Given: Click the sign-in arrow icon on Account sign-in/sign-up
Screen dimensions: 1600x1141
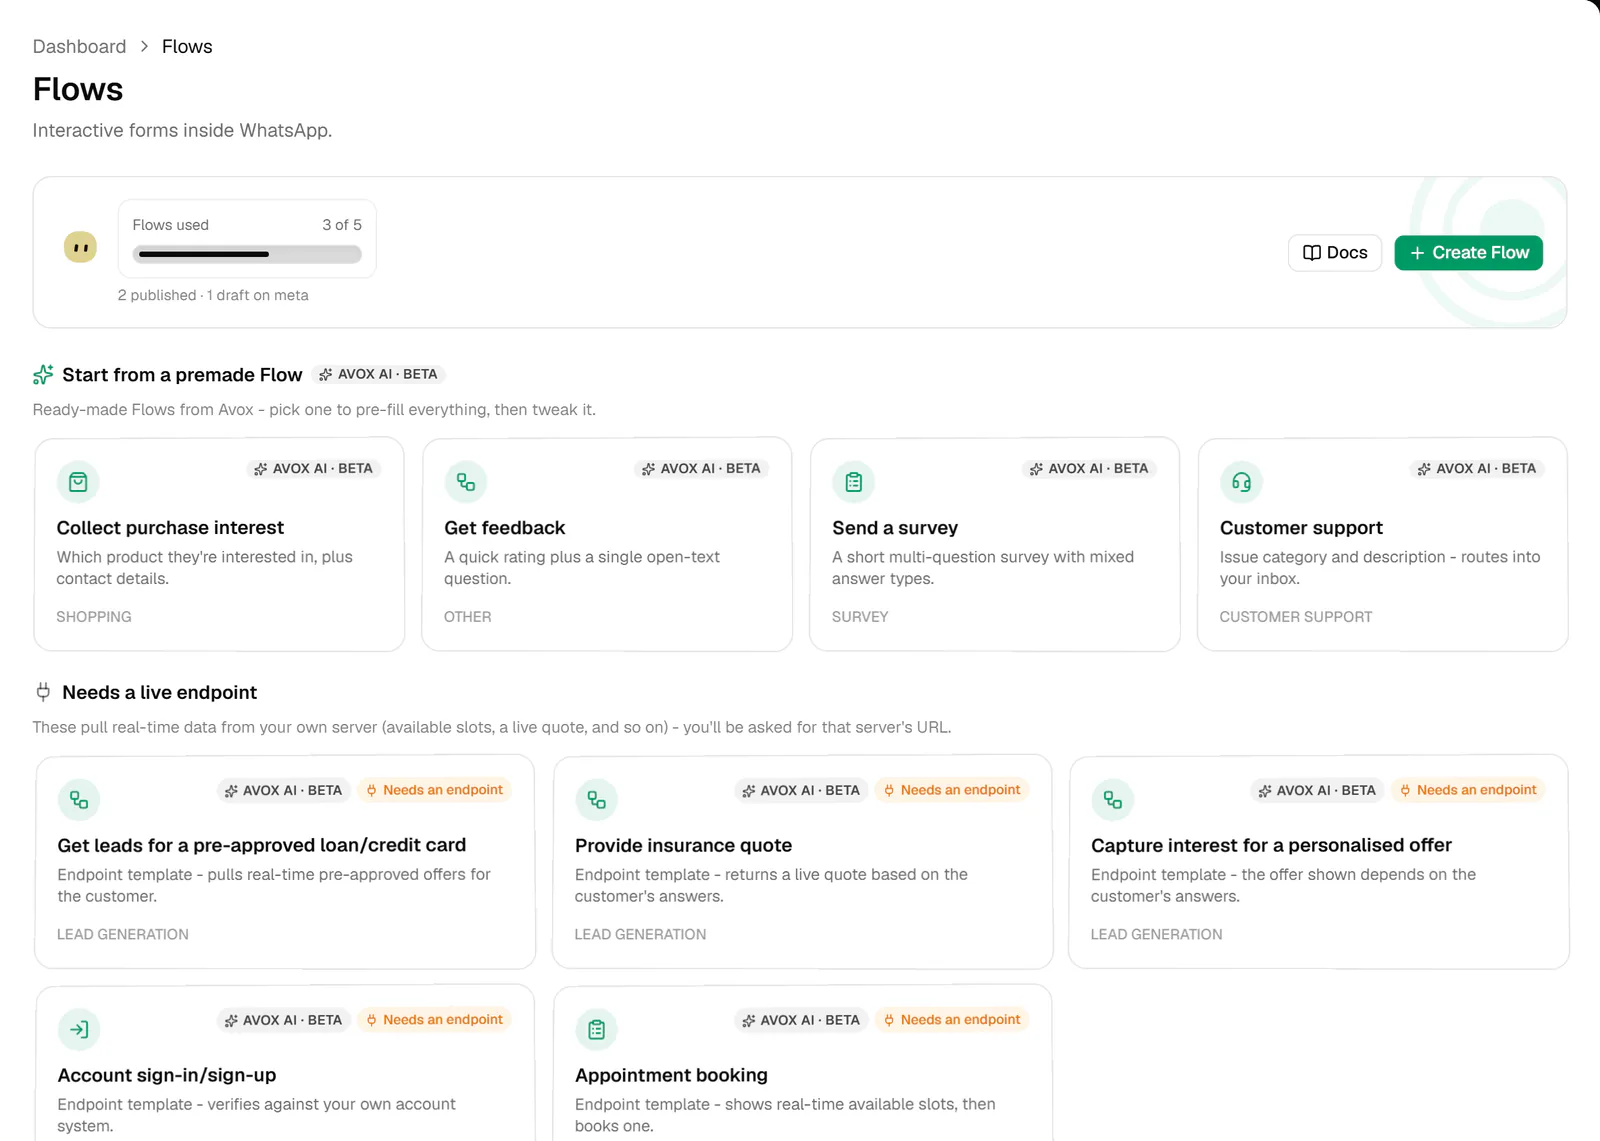Looking at the screenshot, I should 79,1030.
